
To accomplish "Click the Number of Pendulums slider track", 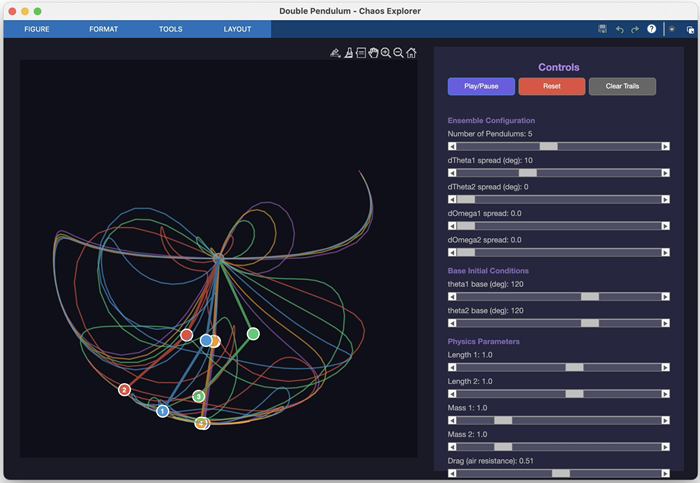I will click(558, 146).
